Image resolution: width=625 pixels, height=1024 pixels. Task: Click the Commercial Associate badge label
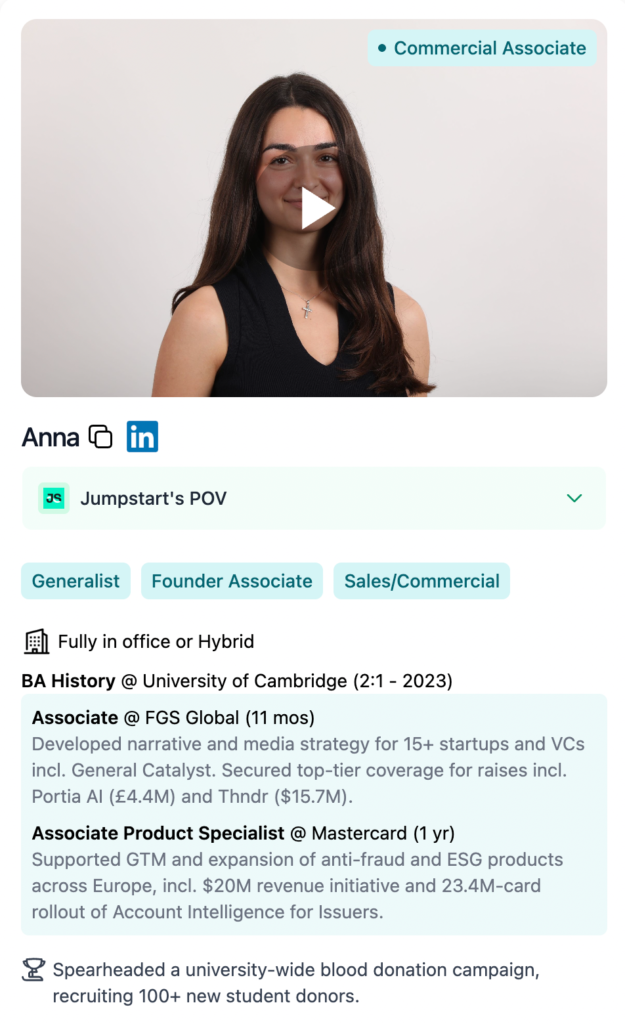[x=489, y=48]
